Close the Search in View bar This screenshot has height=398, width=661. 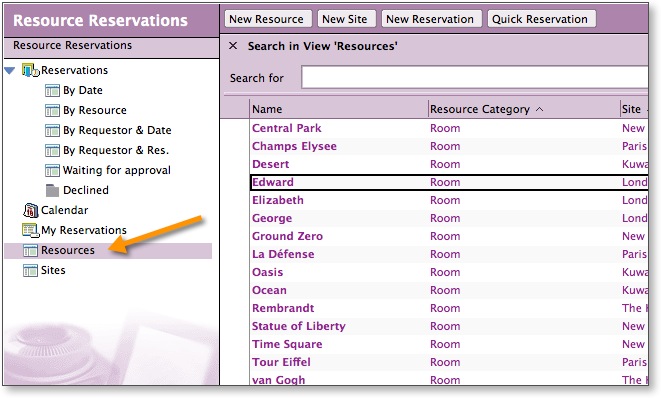[233, 46]
